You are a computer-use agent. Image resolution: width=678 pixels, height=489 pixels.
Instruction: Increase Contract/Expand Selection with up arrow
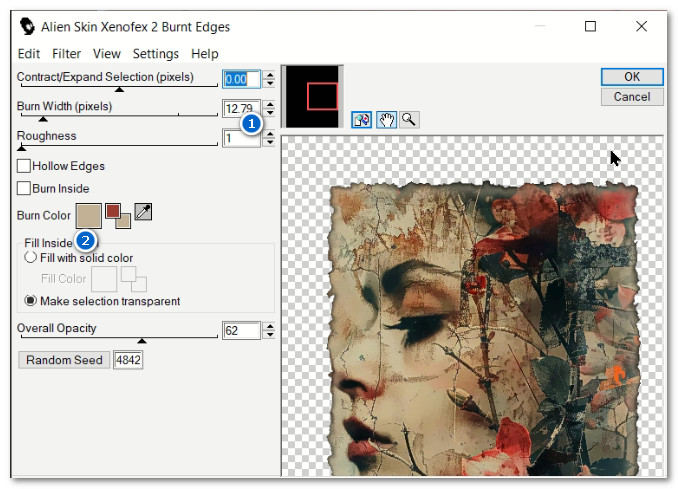pos(270,75)
